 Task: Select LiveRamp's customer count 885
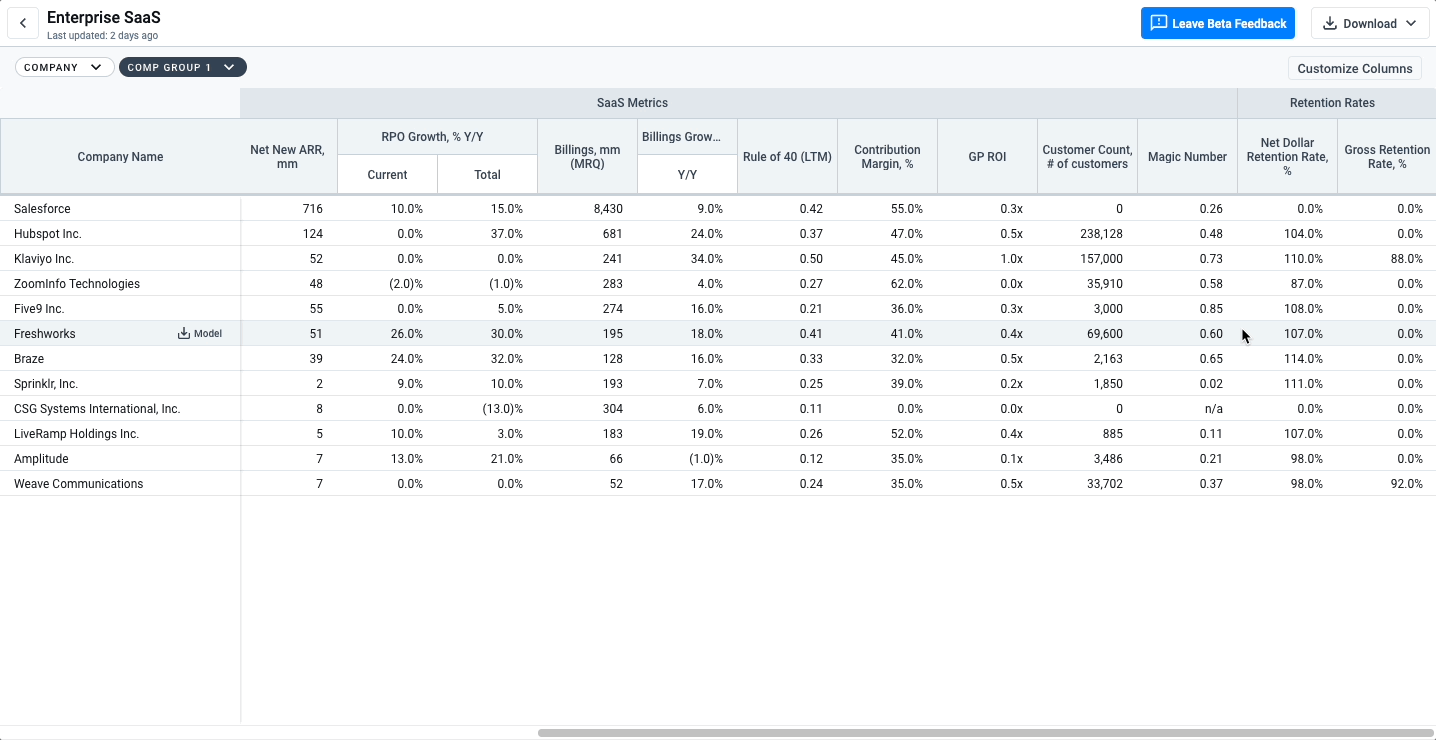point(1112,434)
